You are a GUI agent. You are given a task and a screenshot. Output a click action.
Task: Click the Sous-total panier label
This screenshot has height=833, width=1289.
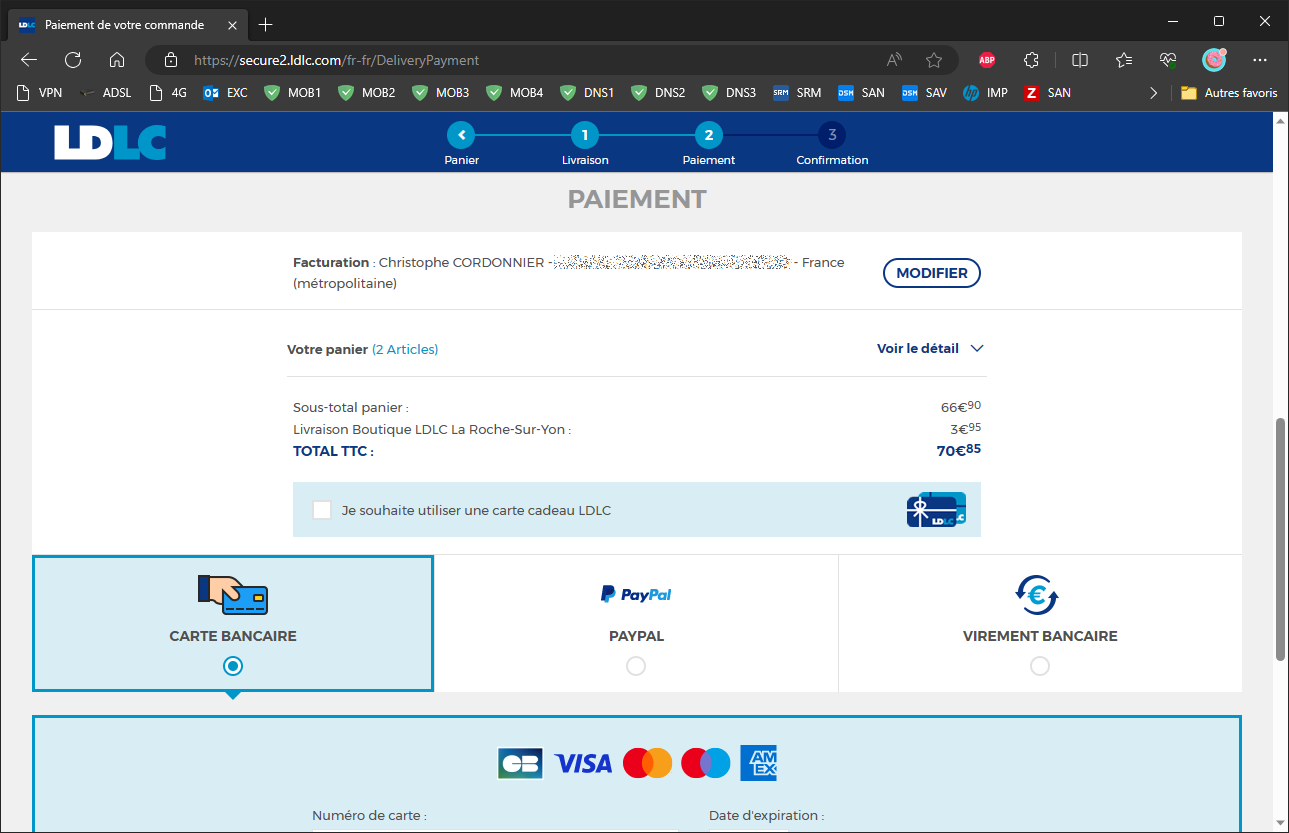click(351, 408)
